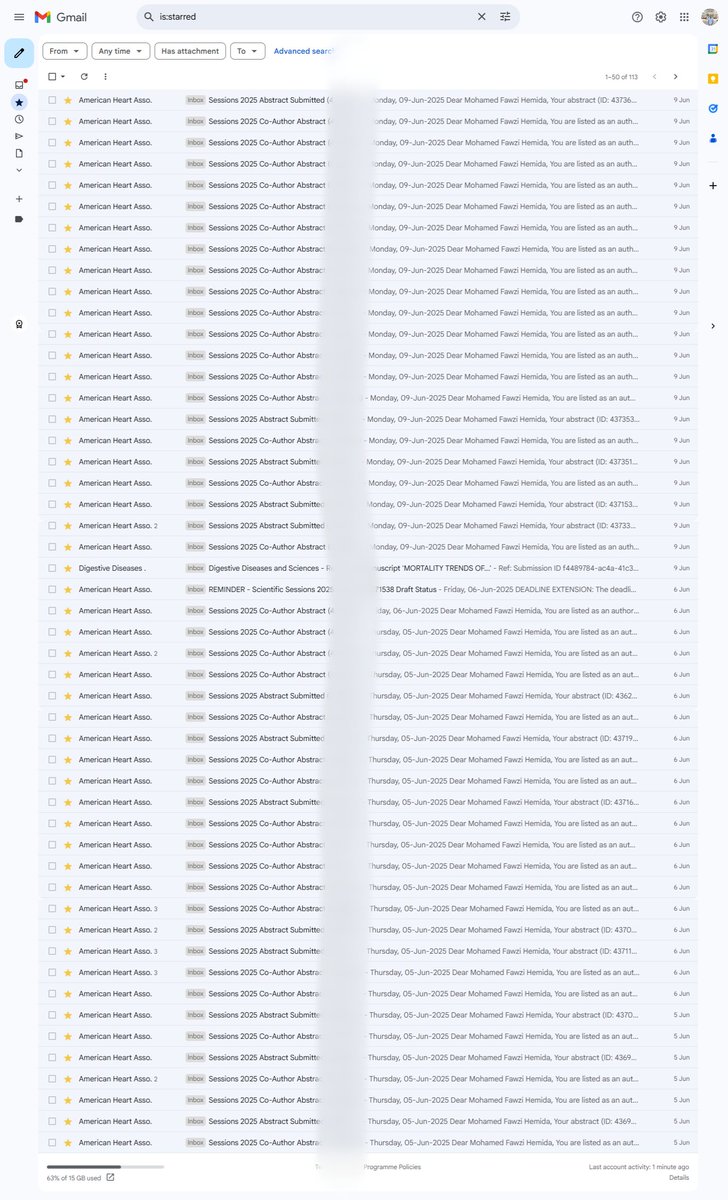The width and height of the screenshot is (728, 1200).
Task: Open email with abstract ID 4362
Action: click(368, 696)
